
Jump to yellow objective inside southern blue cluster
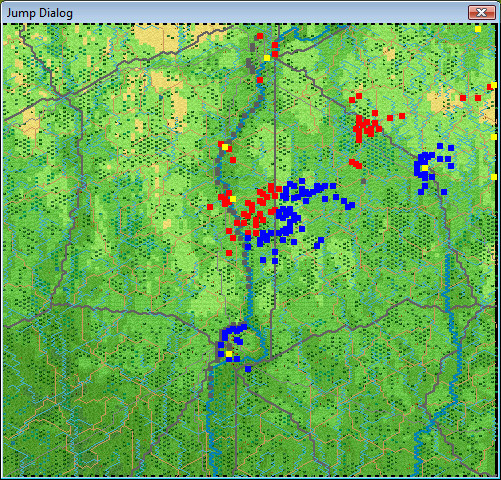229,354
